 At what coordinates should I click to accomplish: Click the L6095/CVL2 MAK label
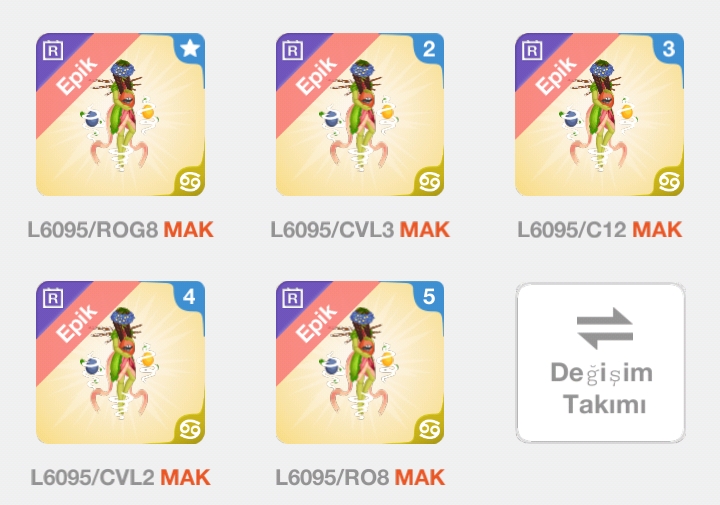(x=121, y=477)
